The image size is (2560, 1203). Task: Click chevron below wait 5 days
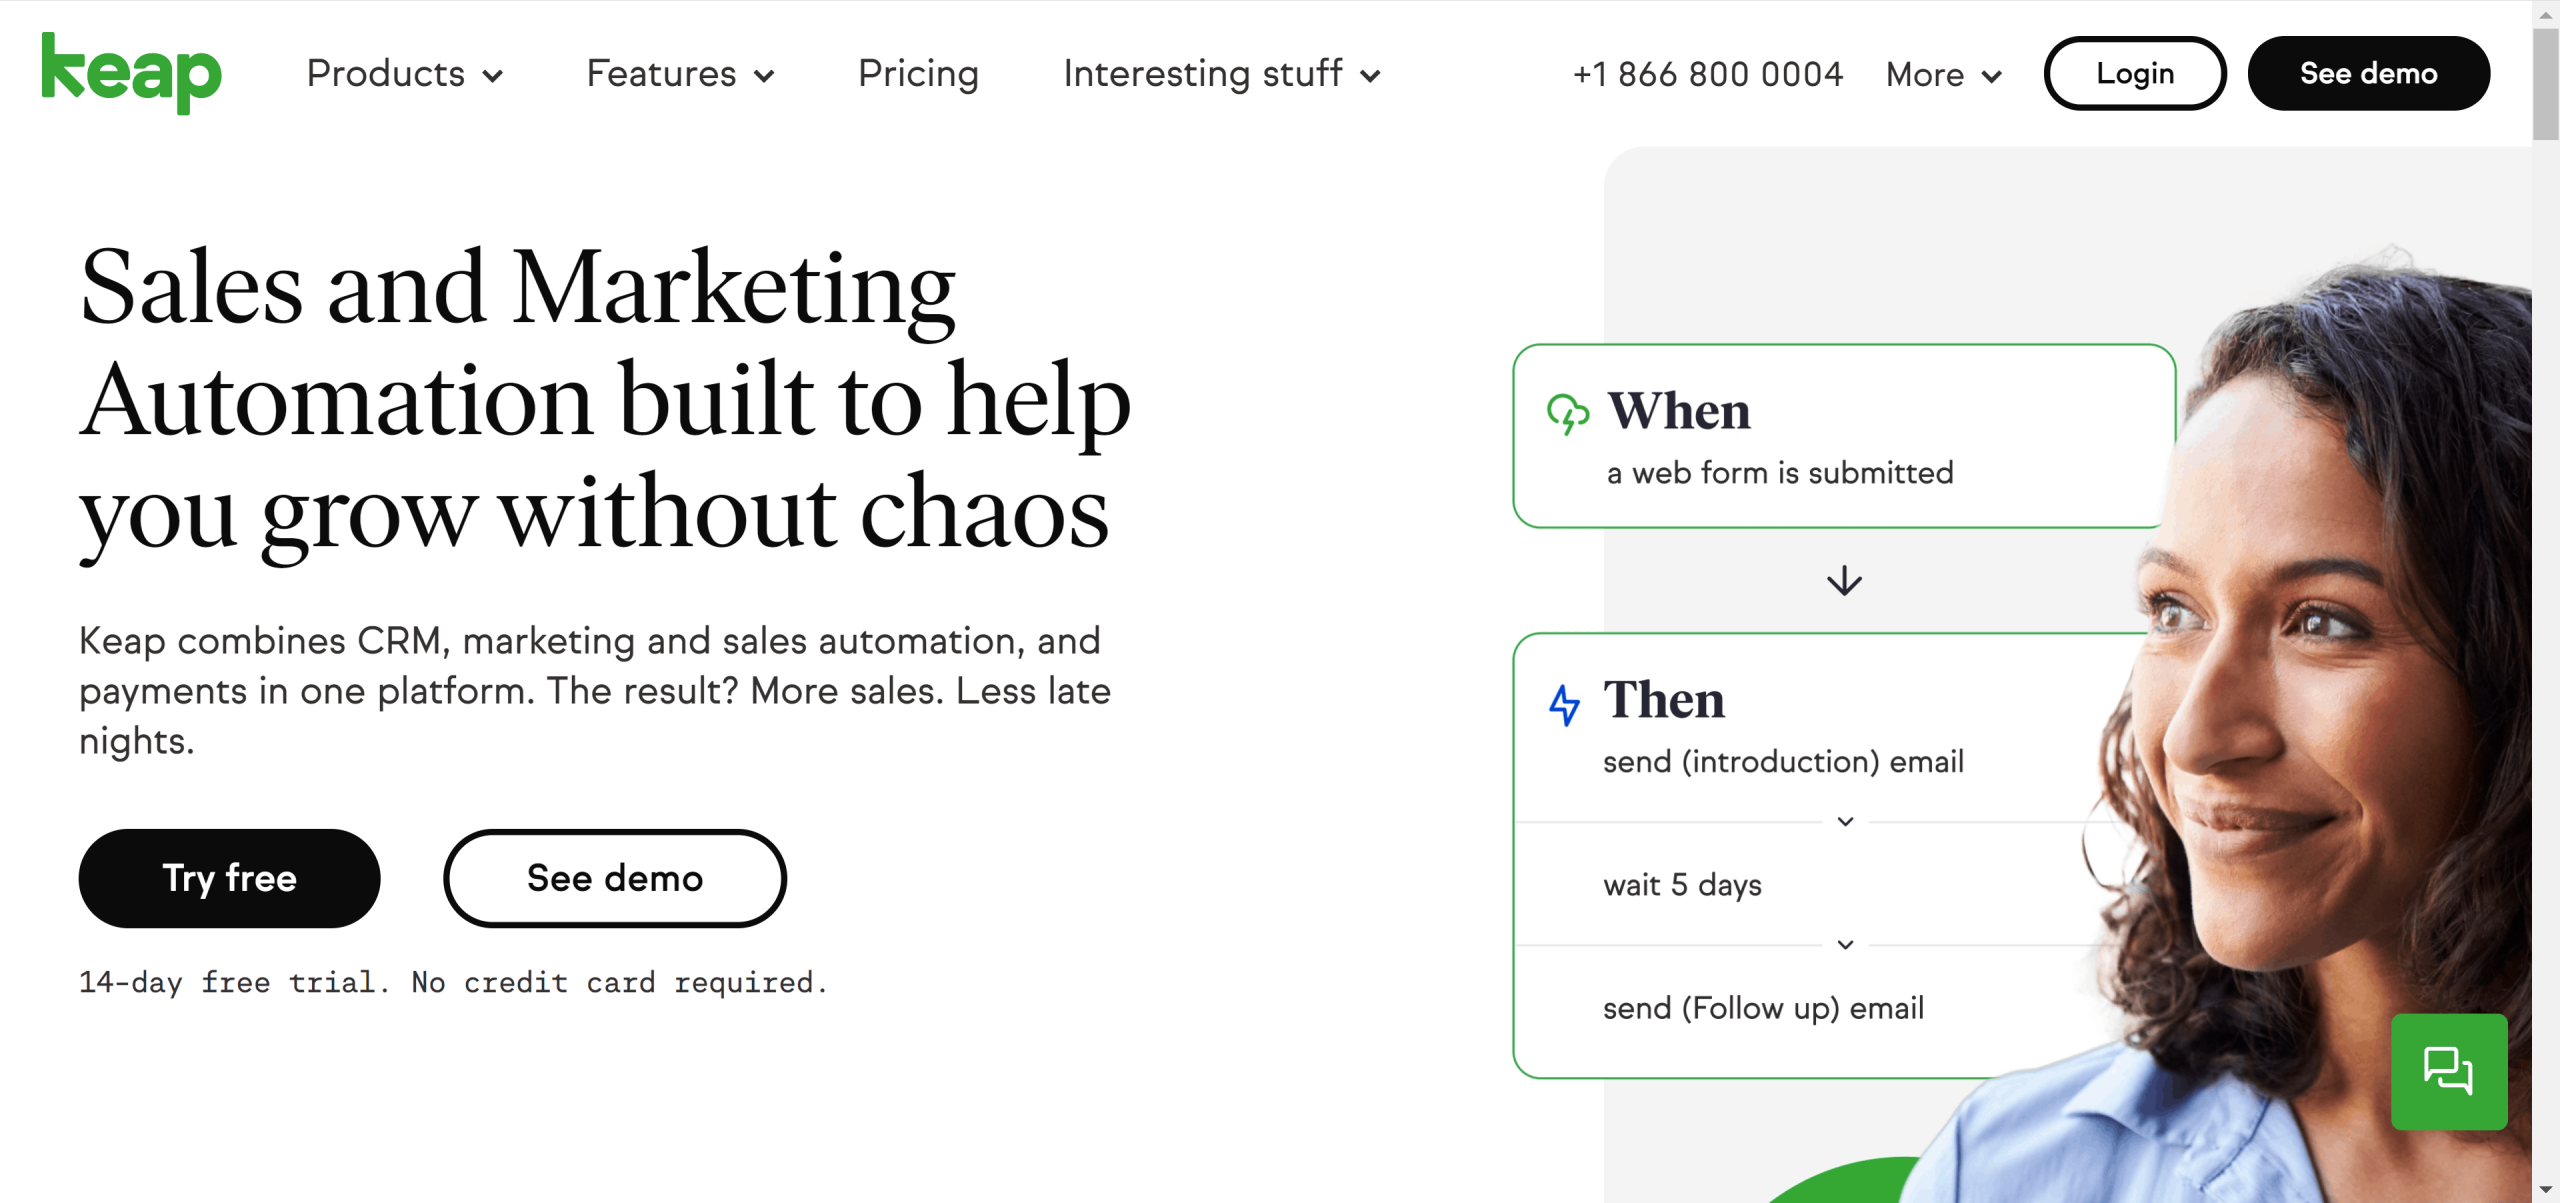coord(1845,945)
